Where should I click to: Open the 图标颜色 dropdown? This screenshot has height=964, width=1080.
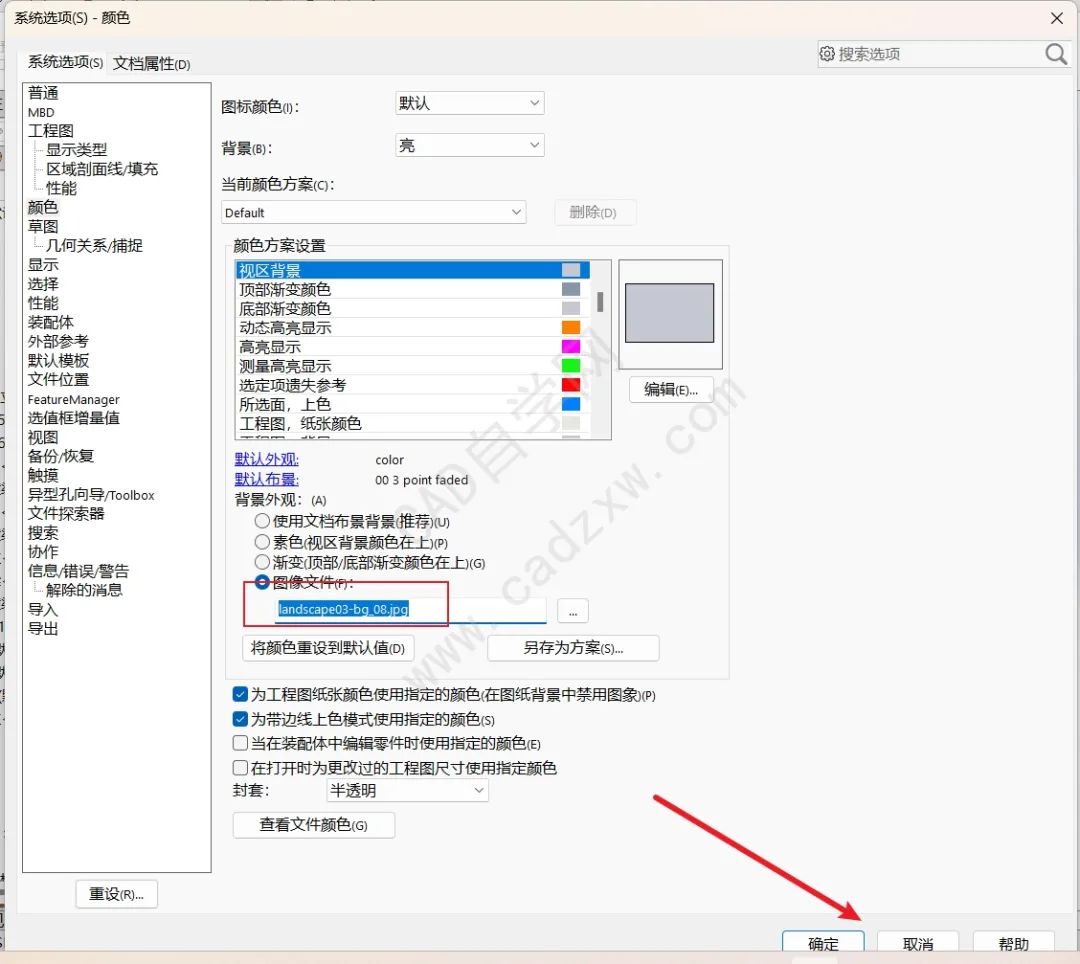[x=468, y=102]
